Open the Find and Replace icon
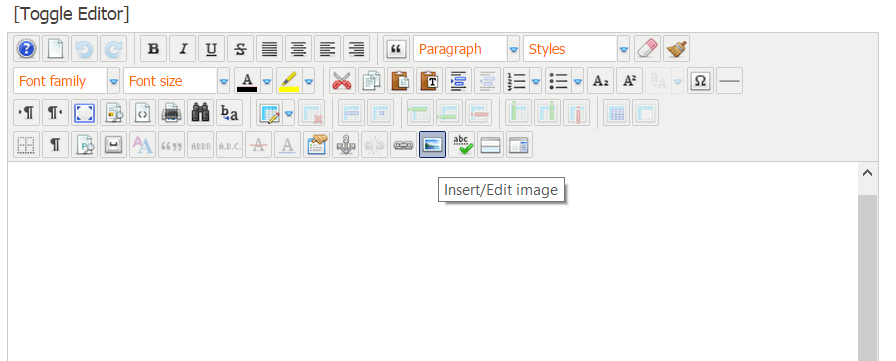Image resolution: width=896 pixels, height=361 pixels. [230, 113]
